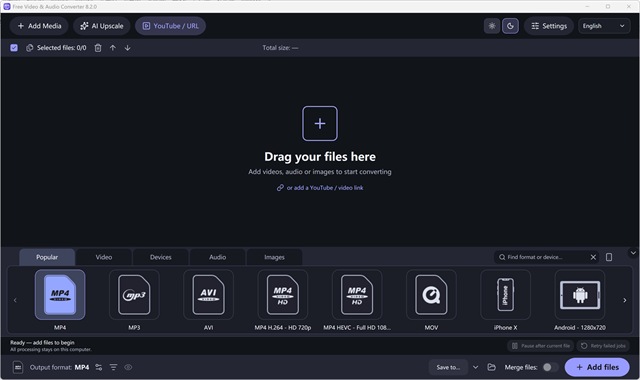Select MP4 HEVC - Full HD preset
This screenshot has width=640, height=380.
pos(357,295)
